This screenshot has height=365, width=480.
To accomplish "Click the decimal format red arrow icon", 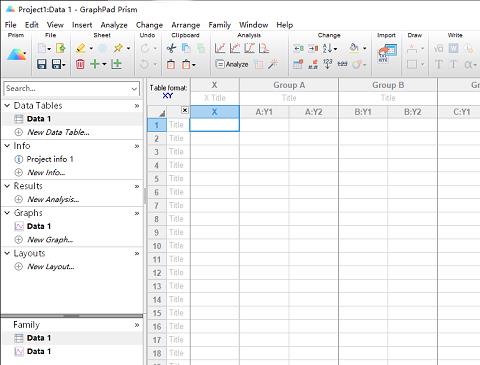I will (313, 64).
